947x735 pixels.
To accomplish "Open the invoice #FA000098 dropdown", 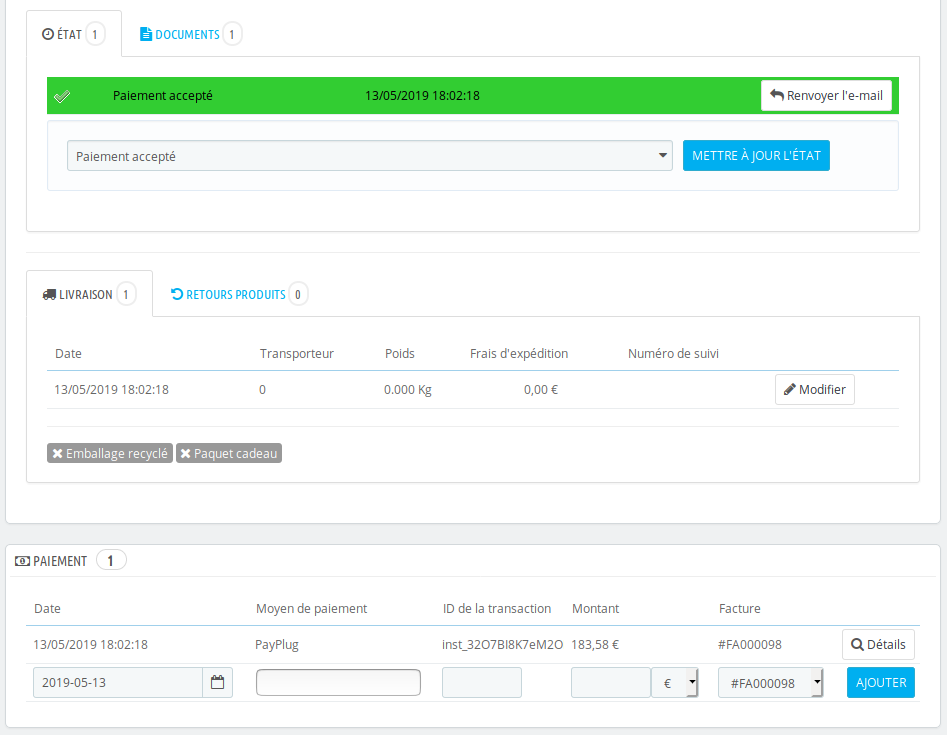I will (770, 683).
